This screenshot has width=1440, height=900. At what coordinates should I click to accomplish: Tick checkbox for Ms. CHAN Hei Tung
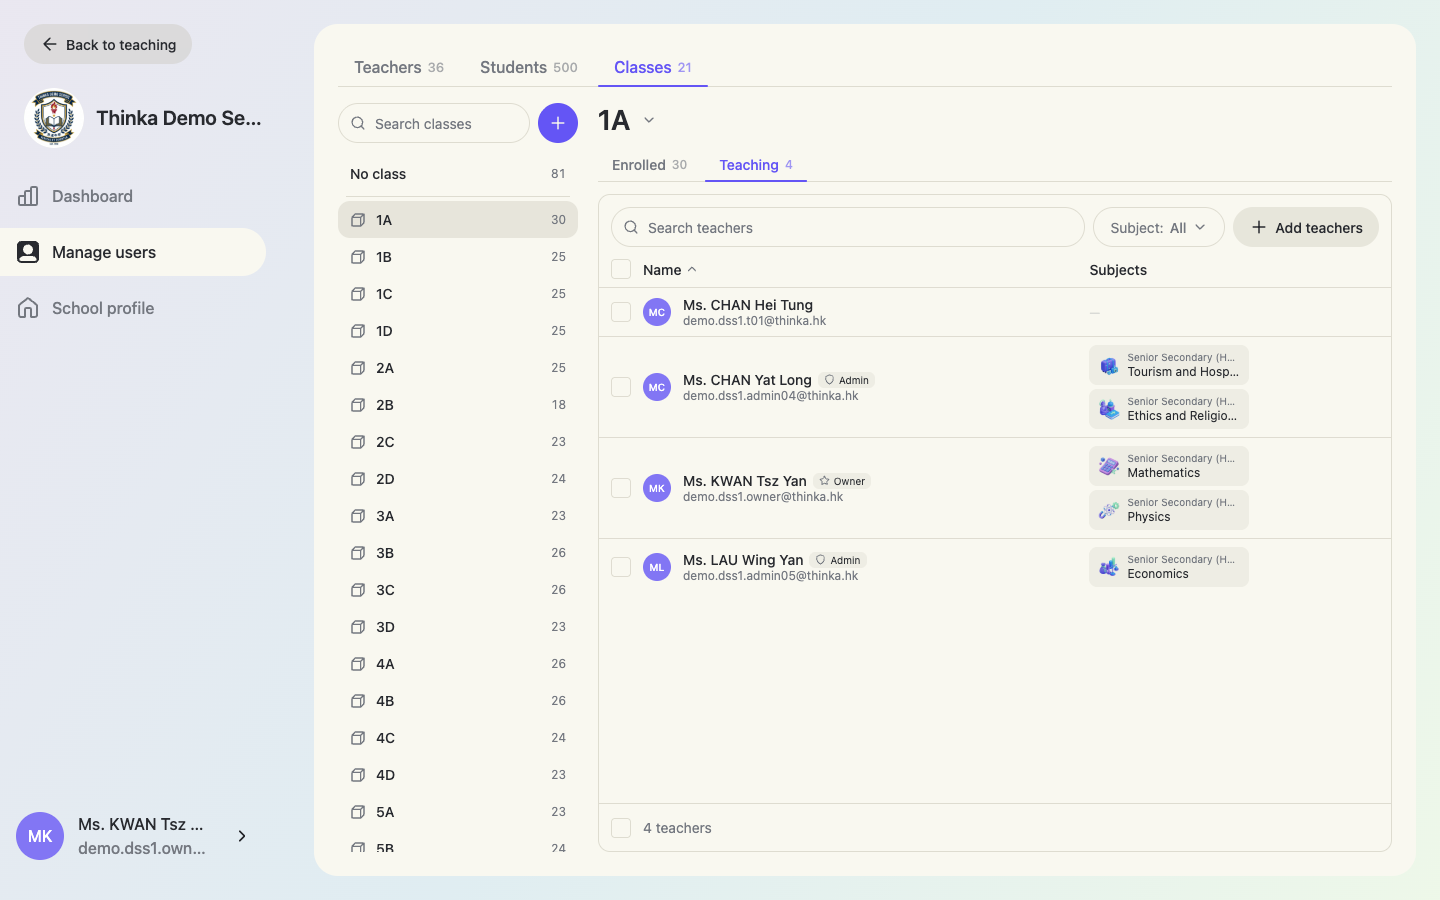pos(621,312)
